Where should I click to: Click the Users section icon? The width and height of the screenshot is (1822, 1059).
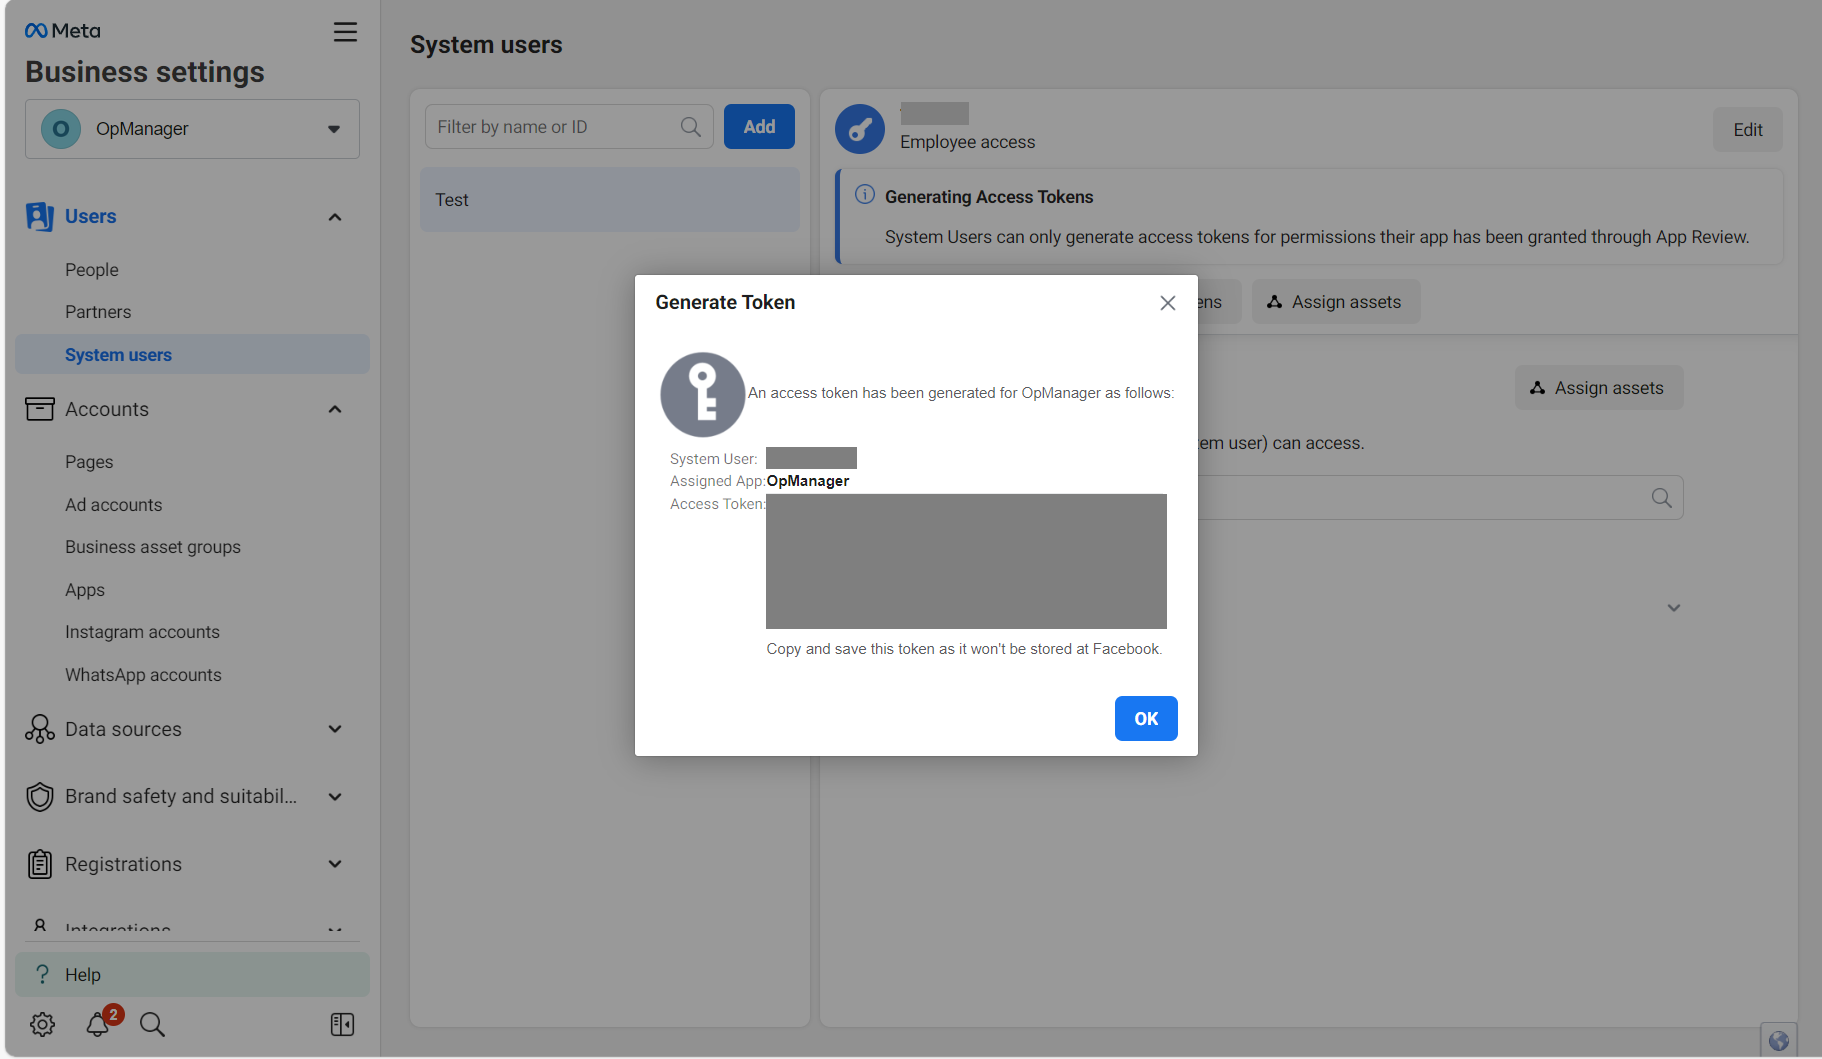(x=40, y=216)
